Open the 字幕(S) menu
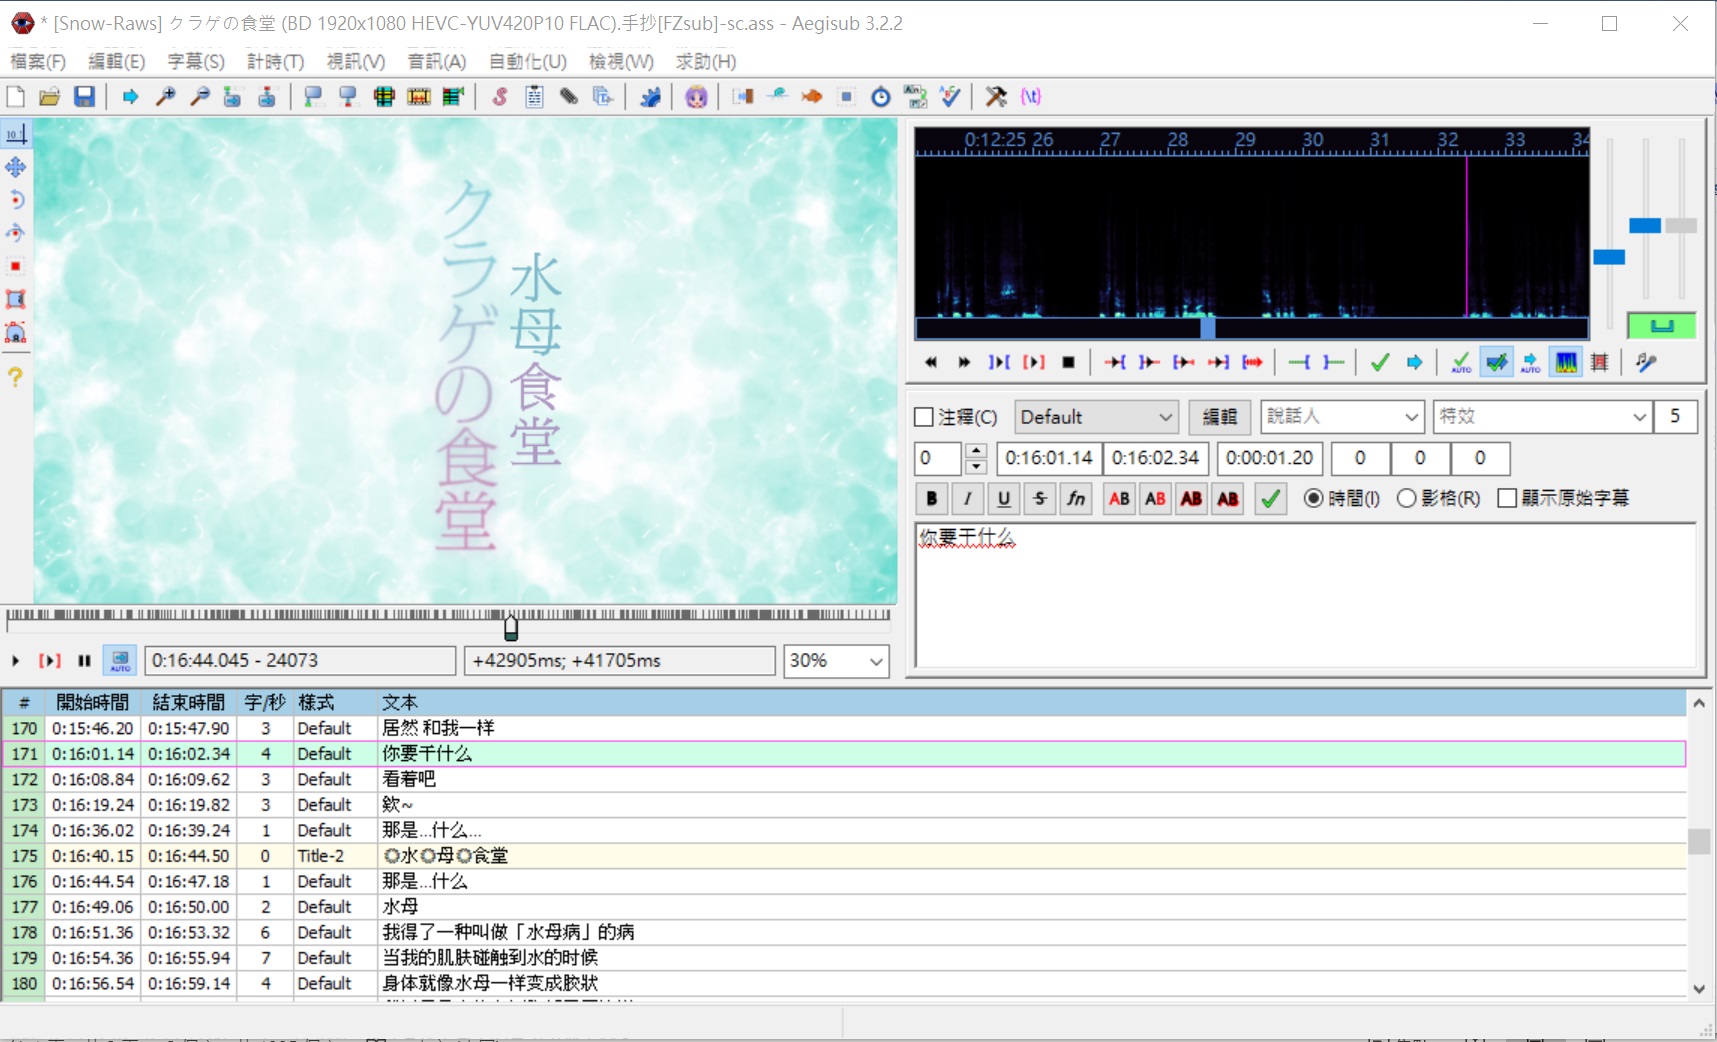 pyautogui.click(x=196, y=61)
